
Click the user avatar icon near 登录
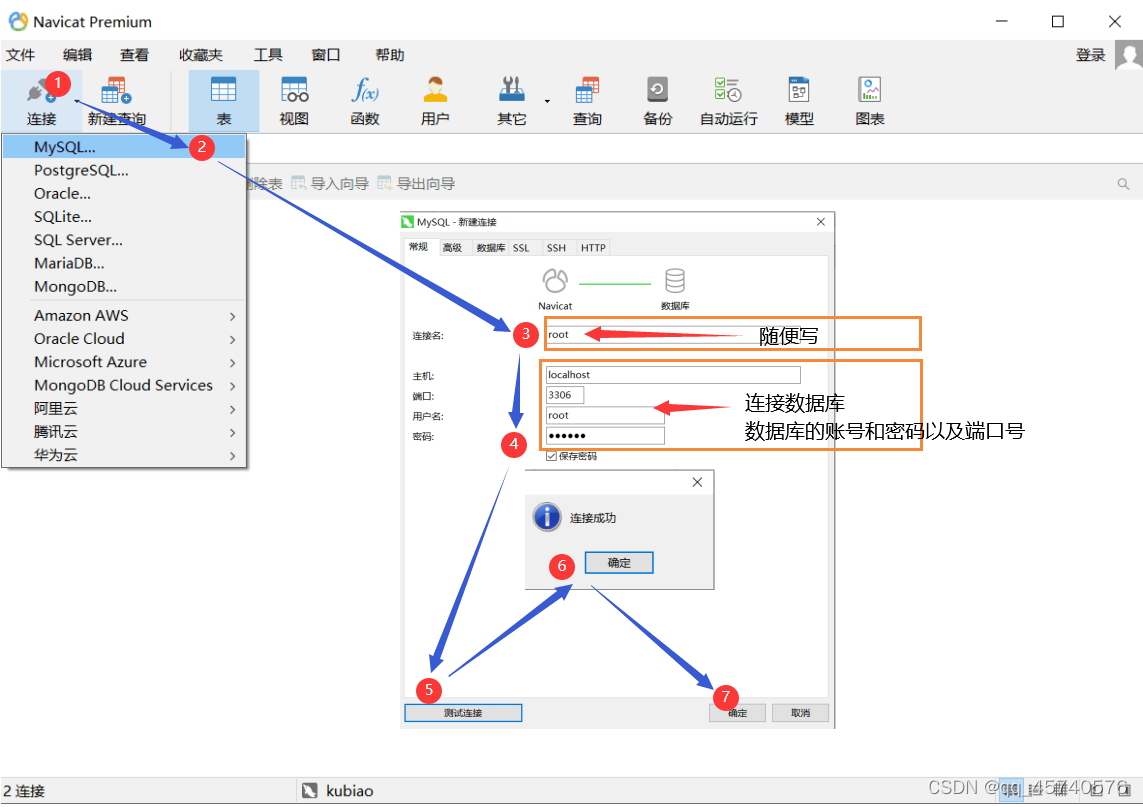coord(1128,55)
